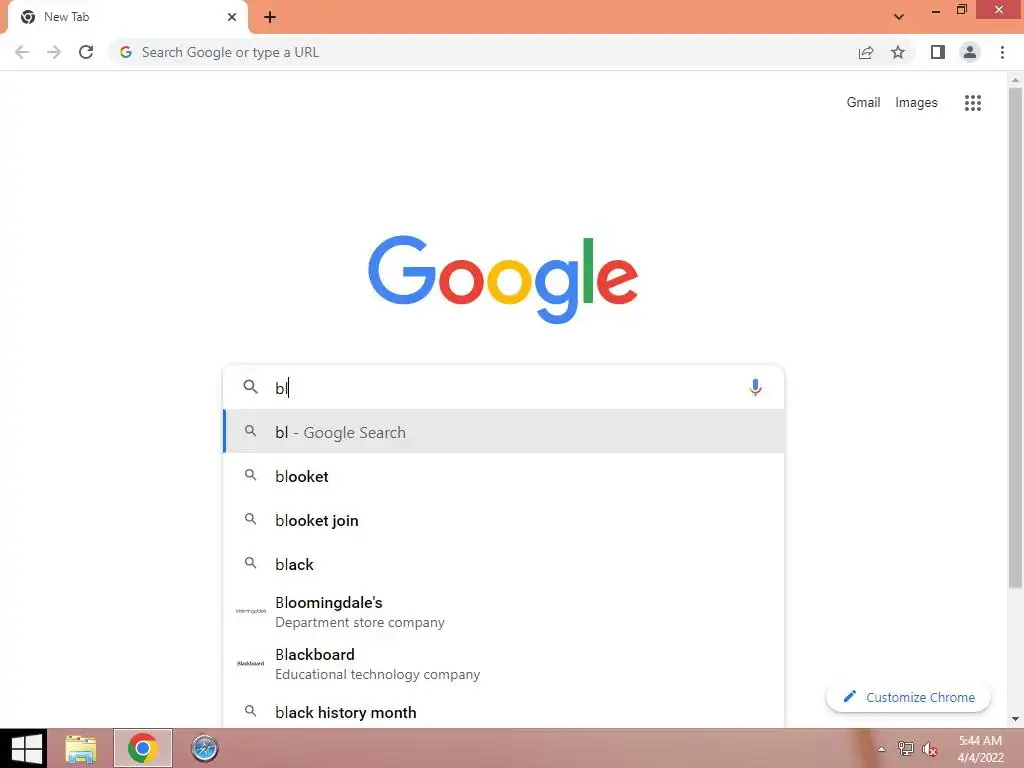Open a new tab with the plus button

270,17
